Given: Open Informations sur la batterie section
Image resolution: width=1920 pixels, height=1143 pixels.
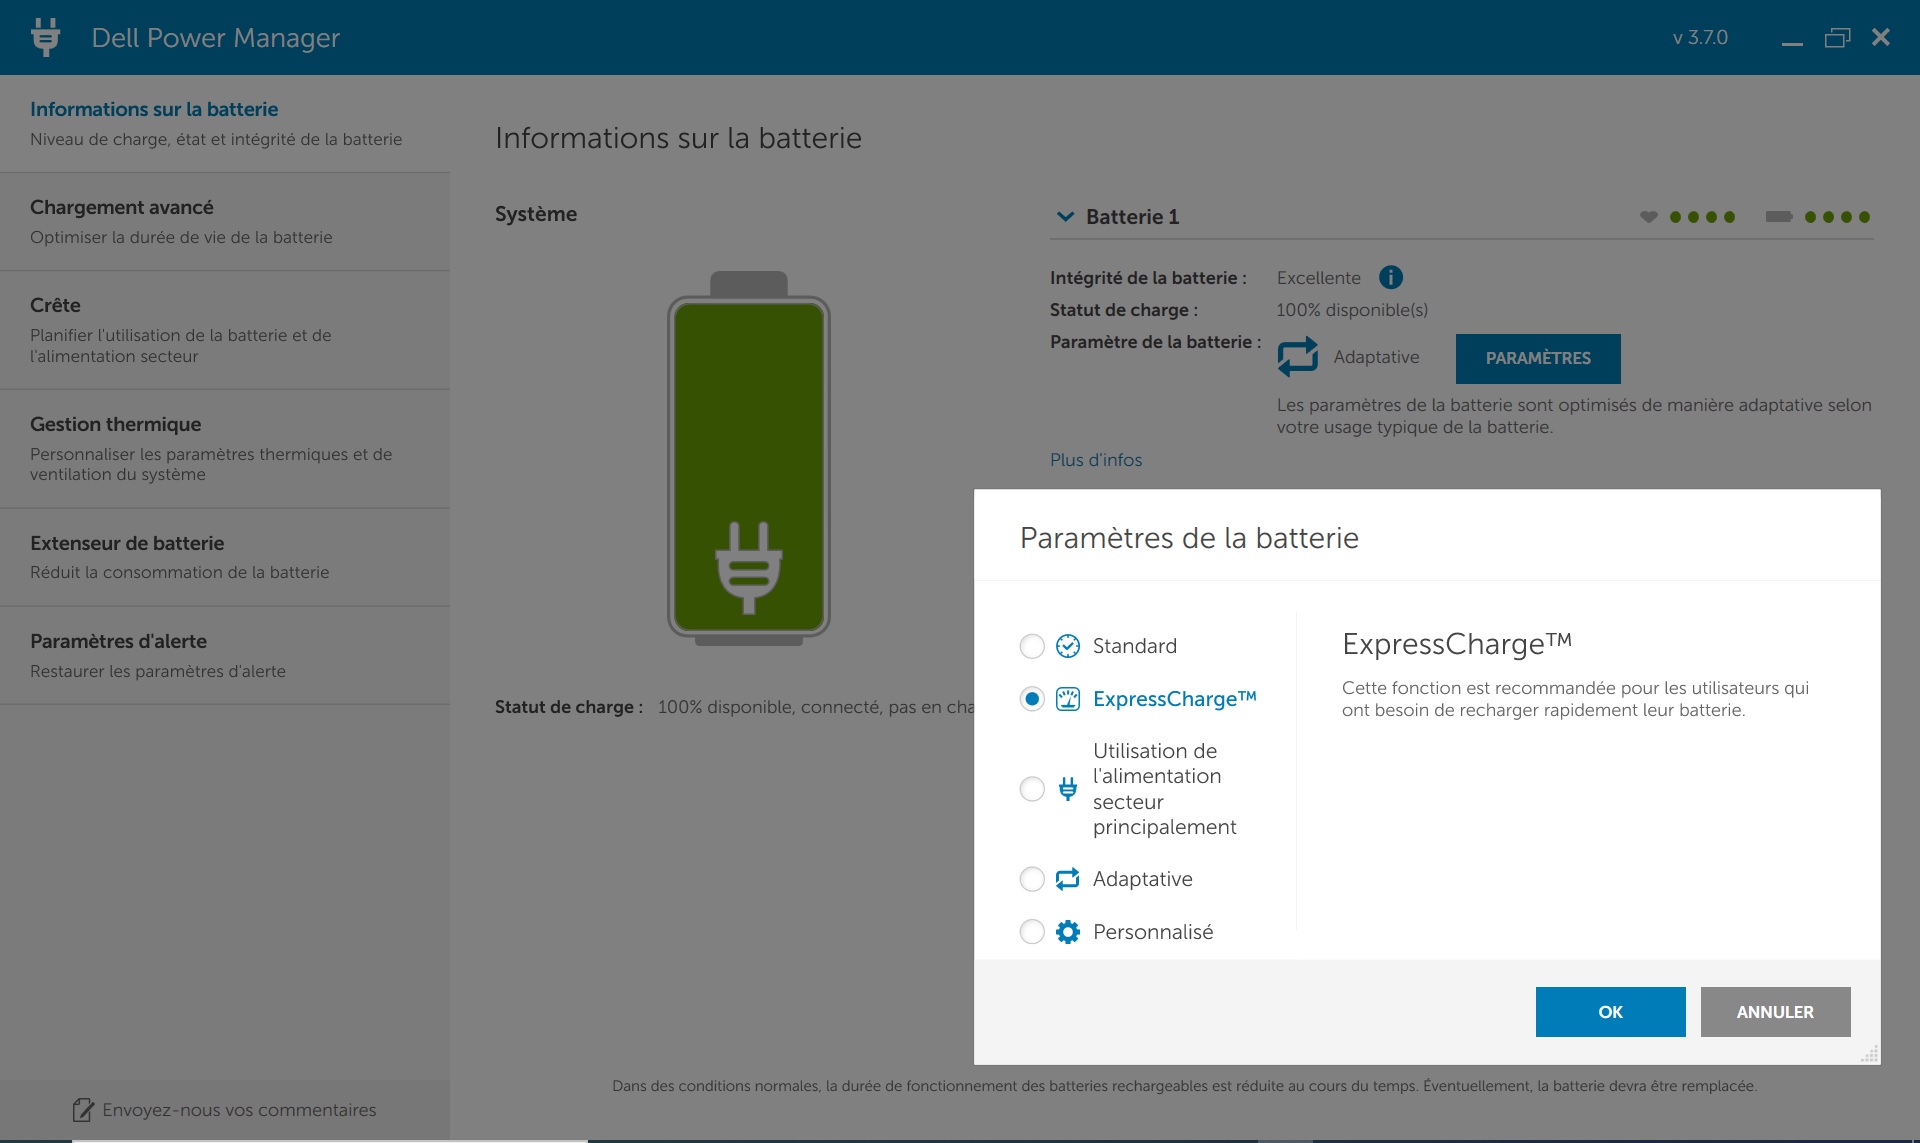Looking at the screenshot, I should point(225,123).
